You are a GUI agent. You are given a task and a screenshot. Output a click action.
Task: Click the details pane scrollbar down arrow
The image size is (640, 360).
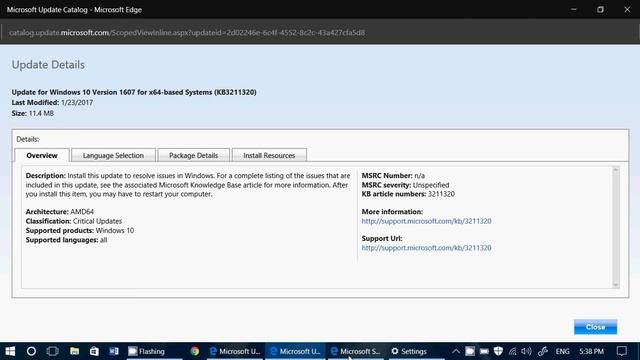point(616,284)
